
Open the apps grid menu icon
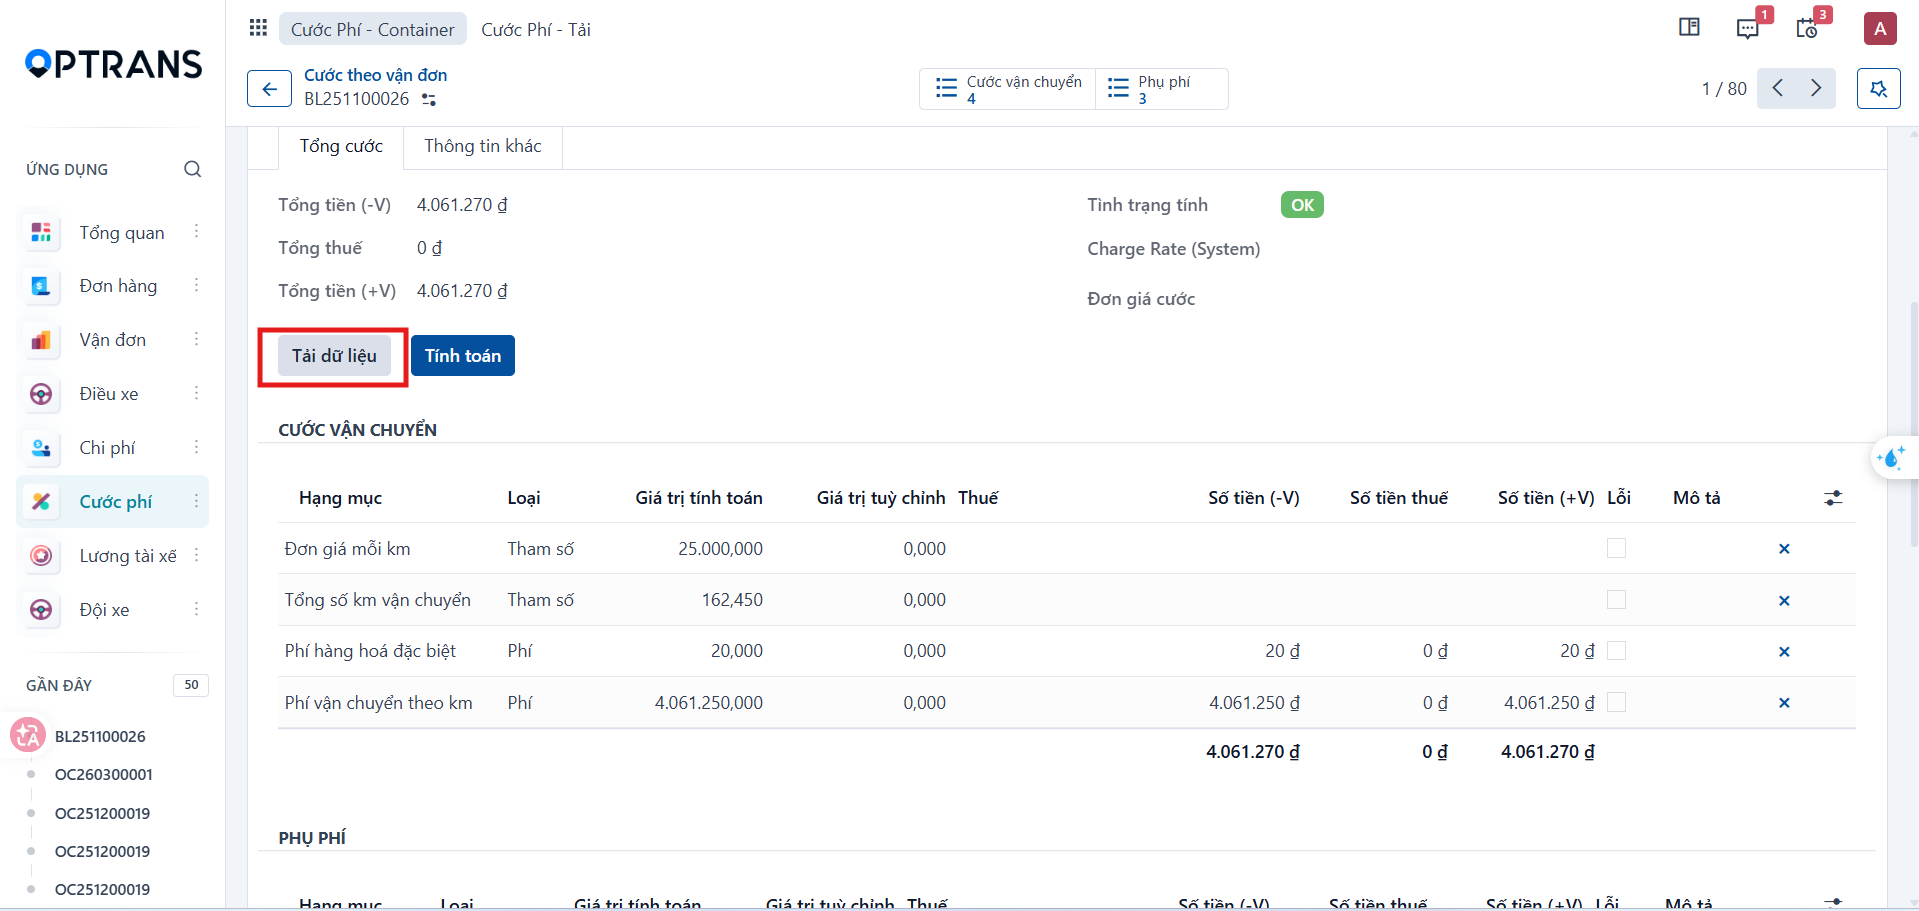pyautogui.click(x=258, y=28)
